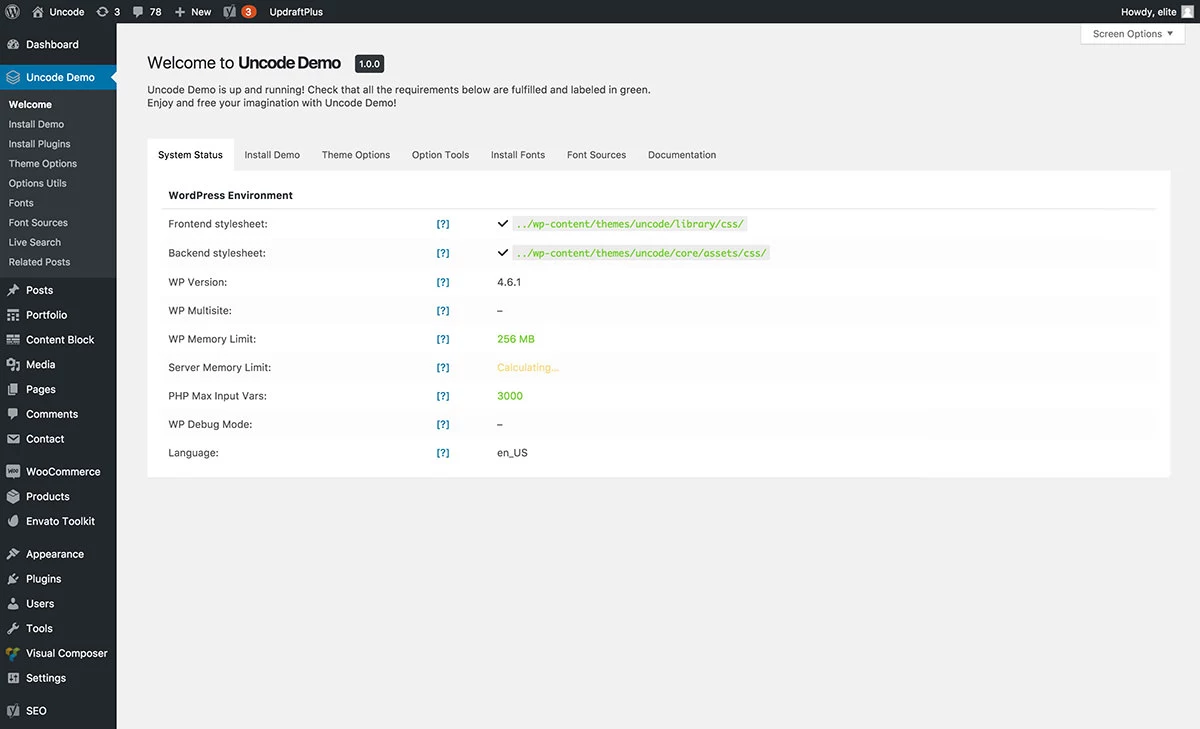Open Plugins via the plug icon
The image size is (1200, 729).
point(14,578)
